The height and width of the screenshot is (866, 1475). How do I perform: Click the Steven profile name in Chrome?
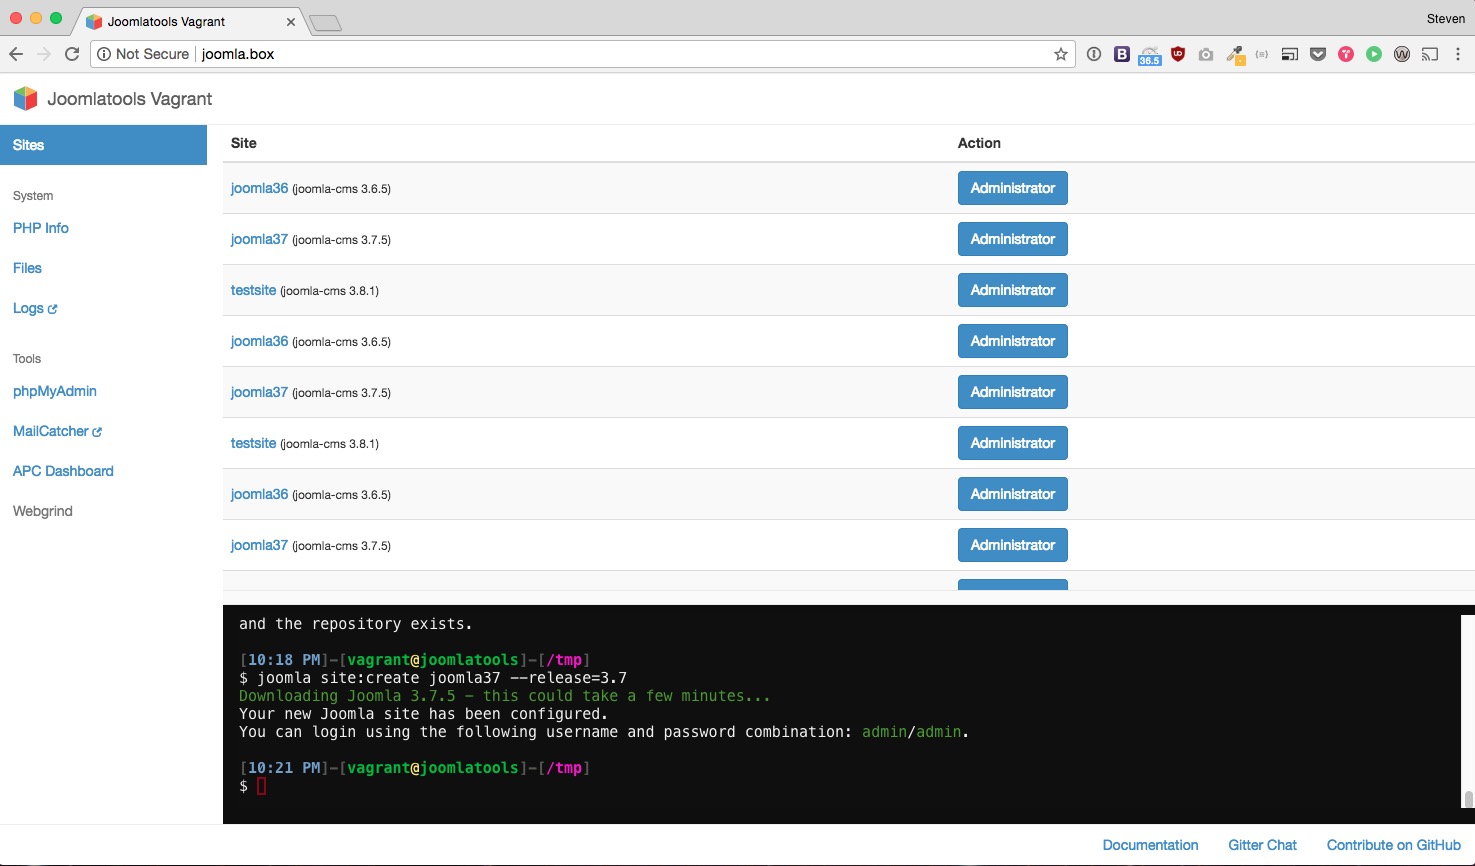tap(1445, 18)
